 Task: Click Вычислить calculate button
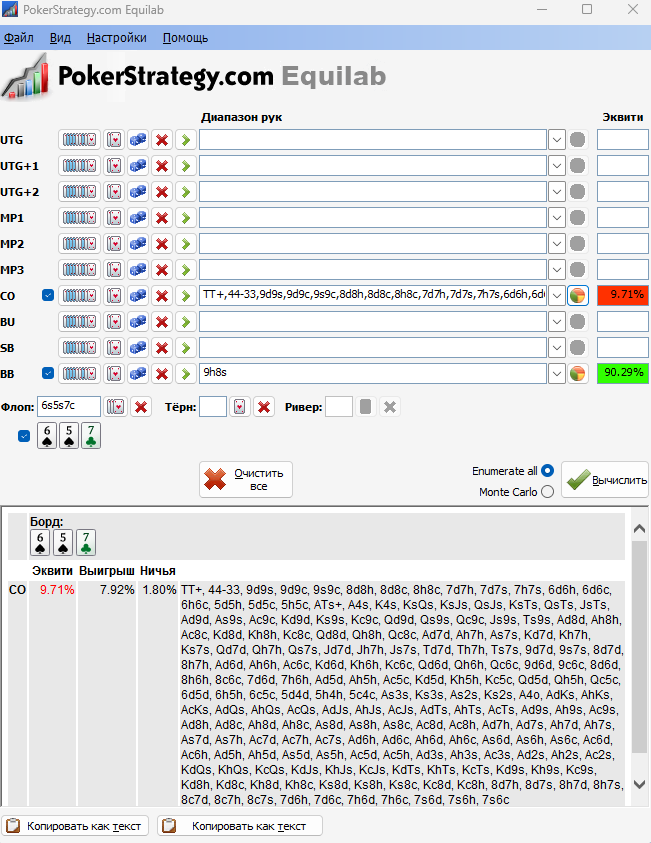pos(605,480)
